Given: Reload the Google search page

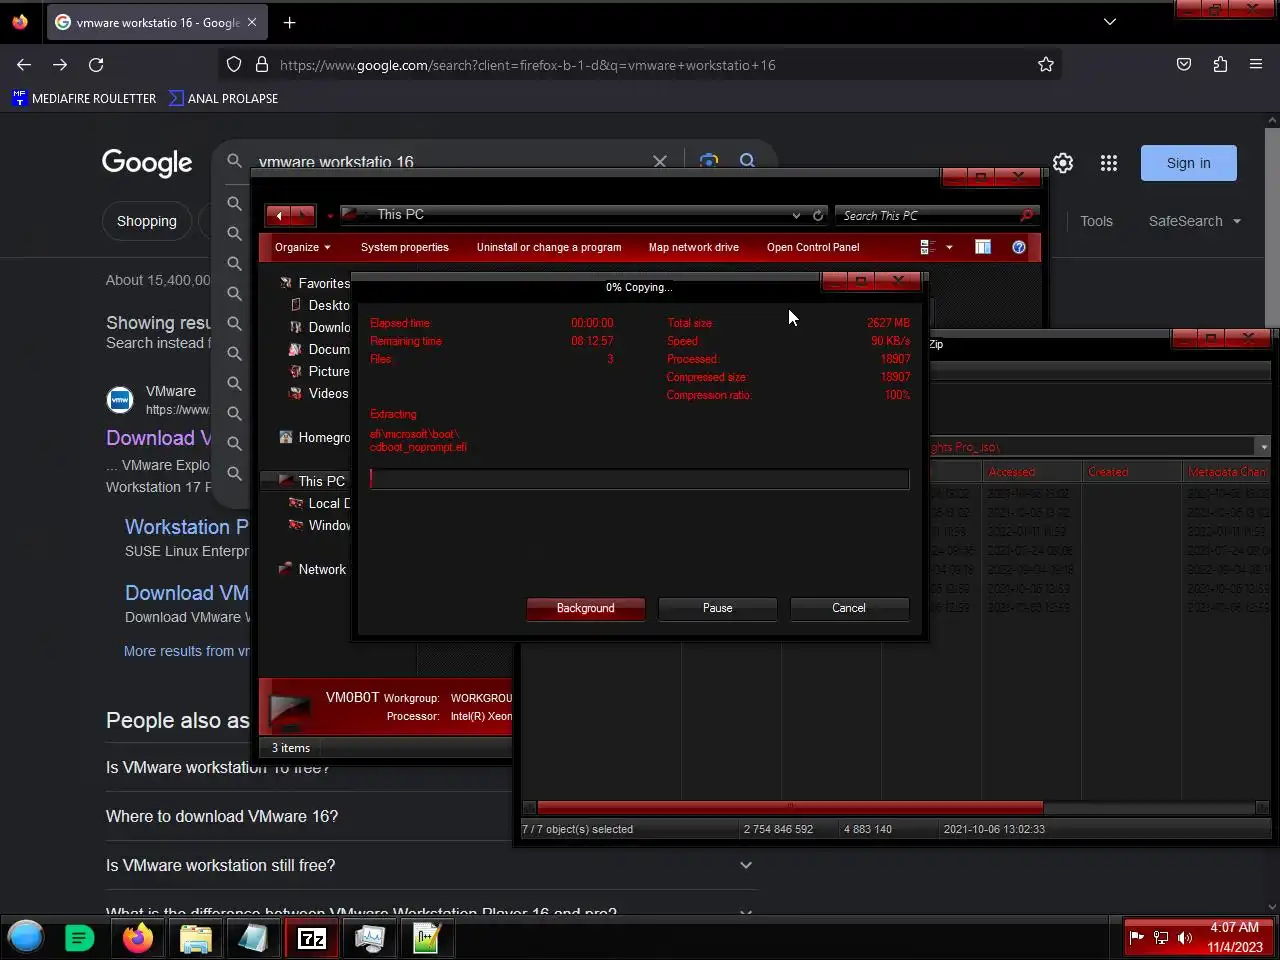Looking at the screenshot, I should (x=96, y=65).
